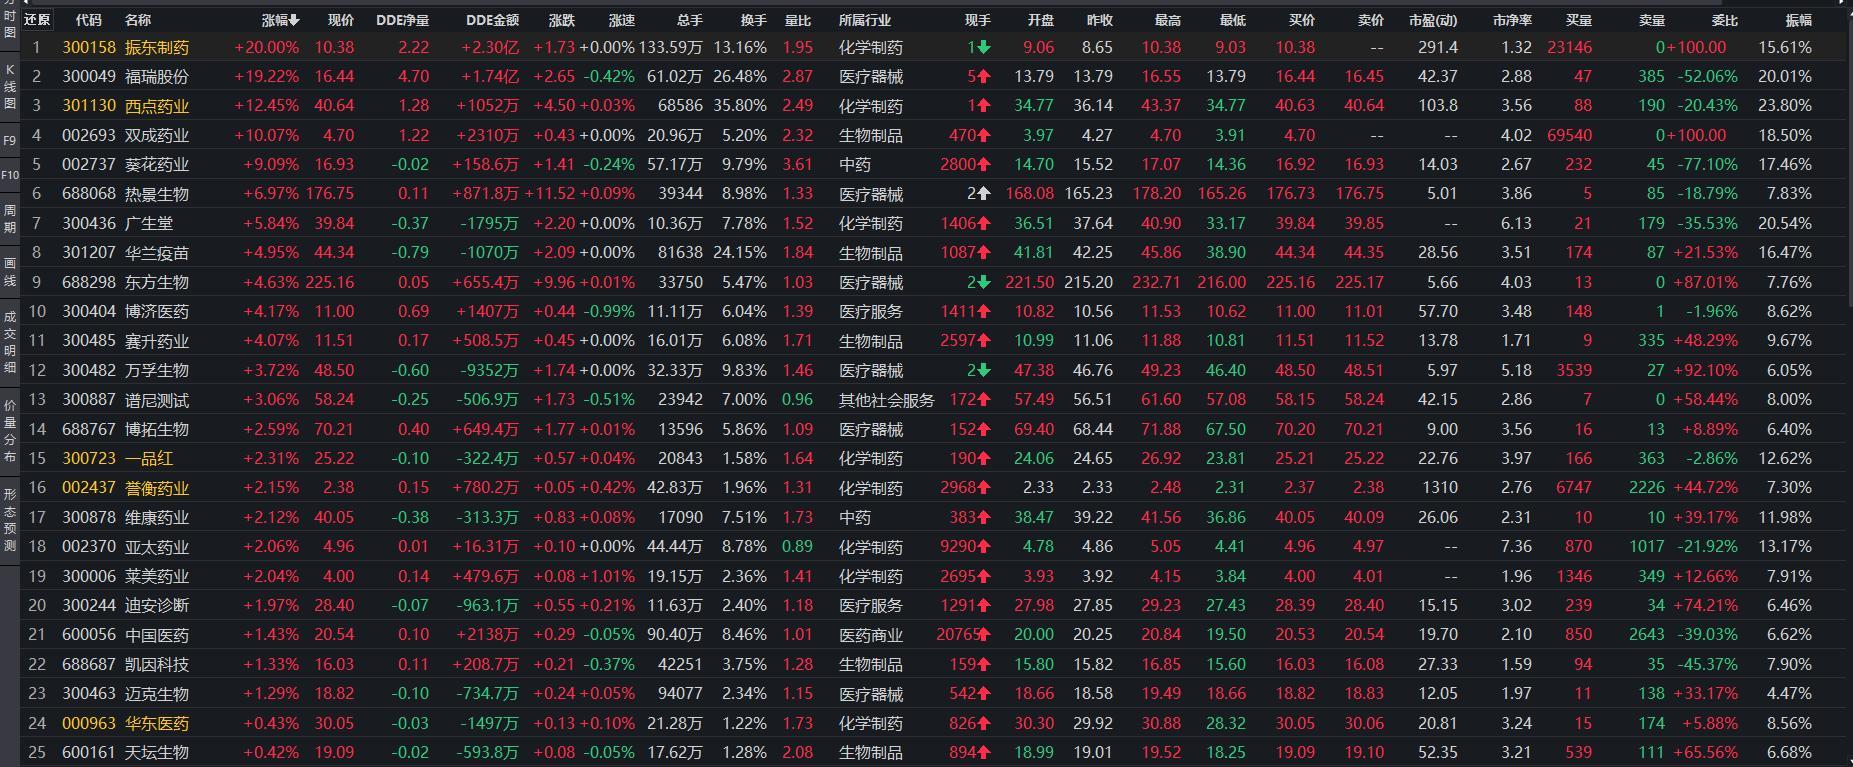Sort list by 名称 column header
1853x767 pixels.
[138, 20]
